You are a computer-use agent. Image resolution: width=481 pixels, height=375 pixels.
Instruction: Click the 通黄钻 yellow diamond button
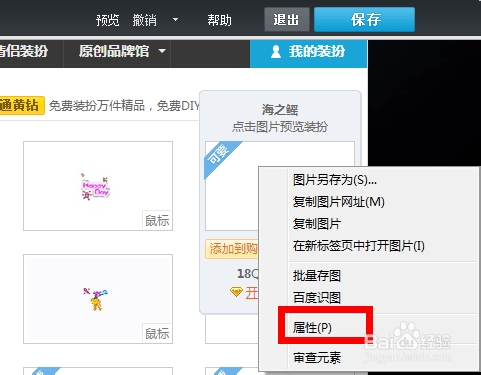click(x=22, y=106)
